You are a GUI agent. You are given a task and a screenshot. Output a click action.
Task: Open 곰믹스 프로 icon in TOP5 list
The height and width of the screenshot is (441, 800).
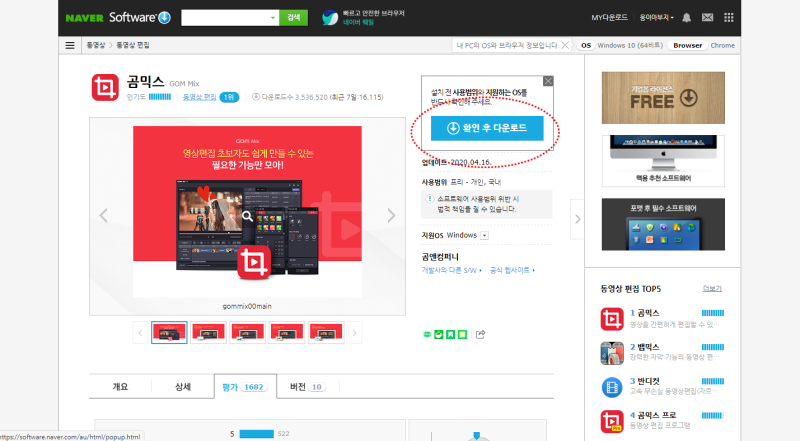point(612,422)
